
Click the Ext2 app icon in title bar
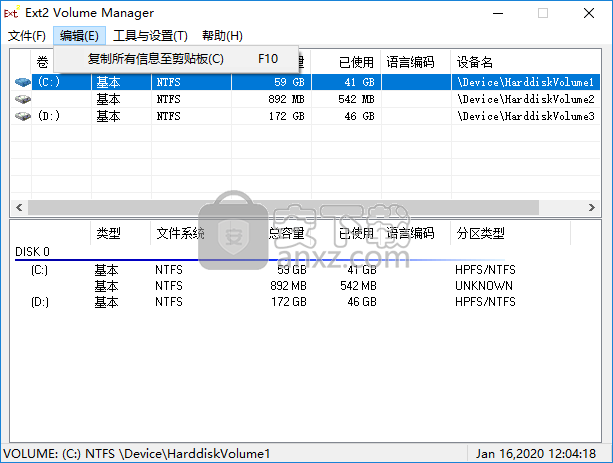point(11,13)
